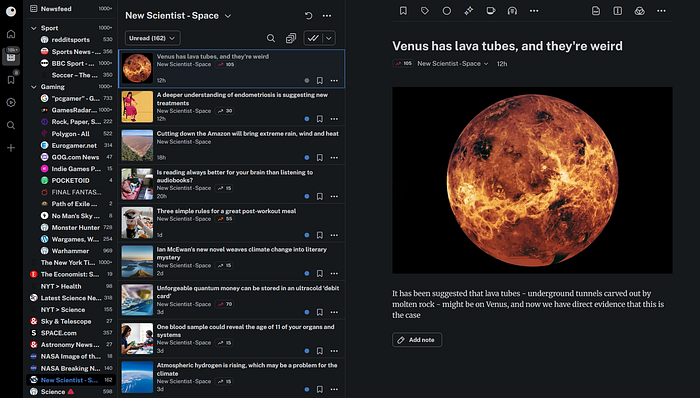Open global search from the left sidebar

tap(11, 125)
